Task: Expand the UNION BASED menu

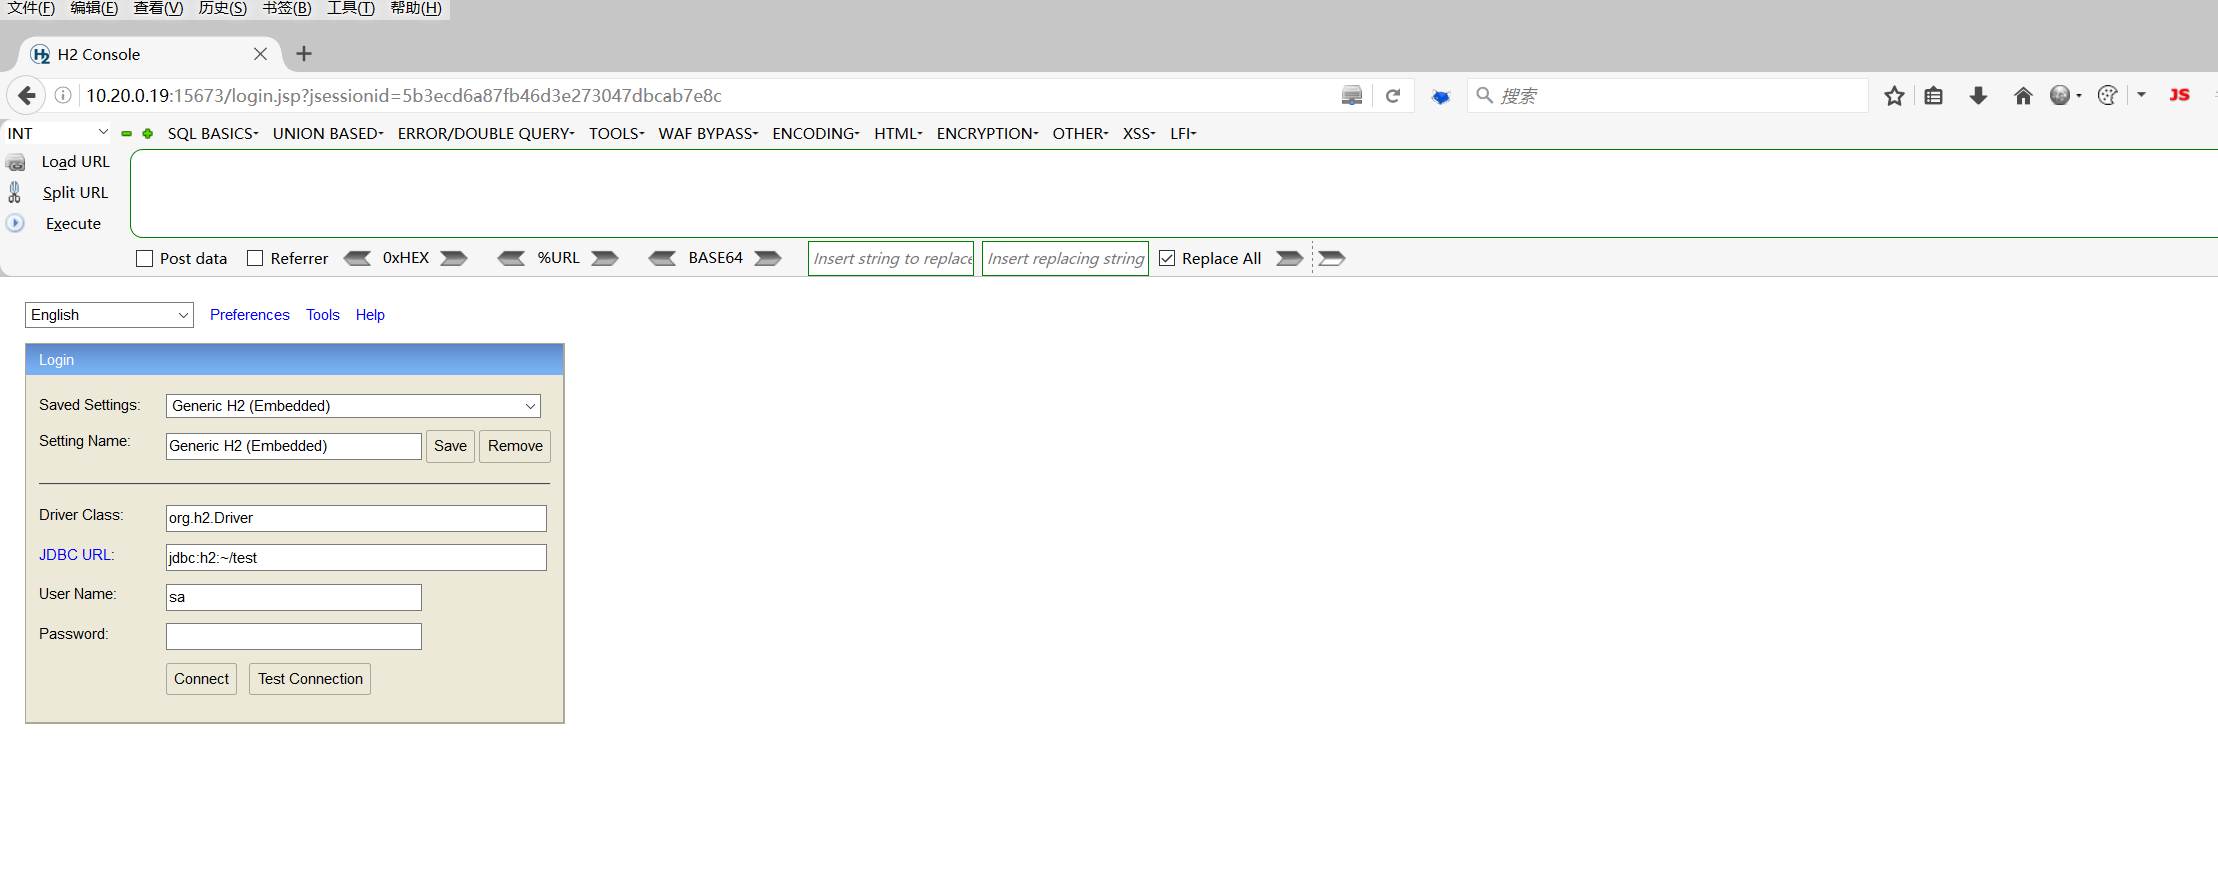Action: point(328,133)
